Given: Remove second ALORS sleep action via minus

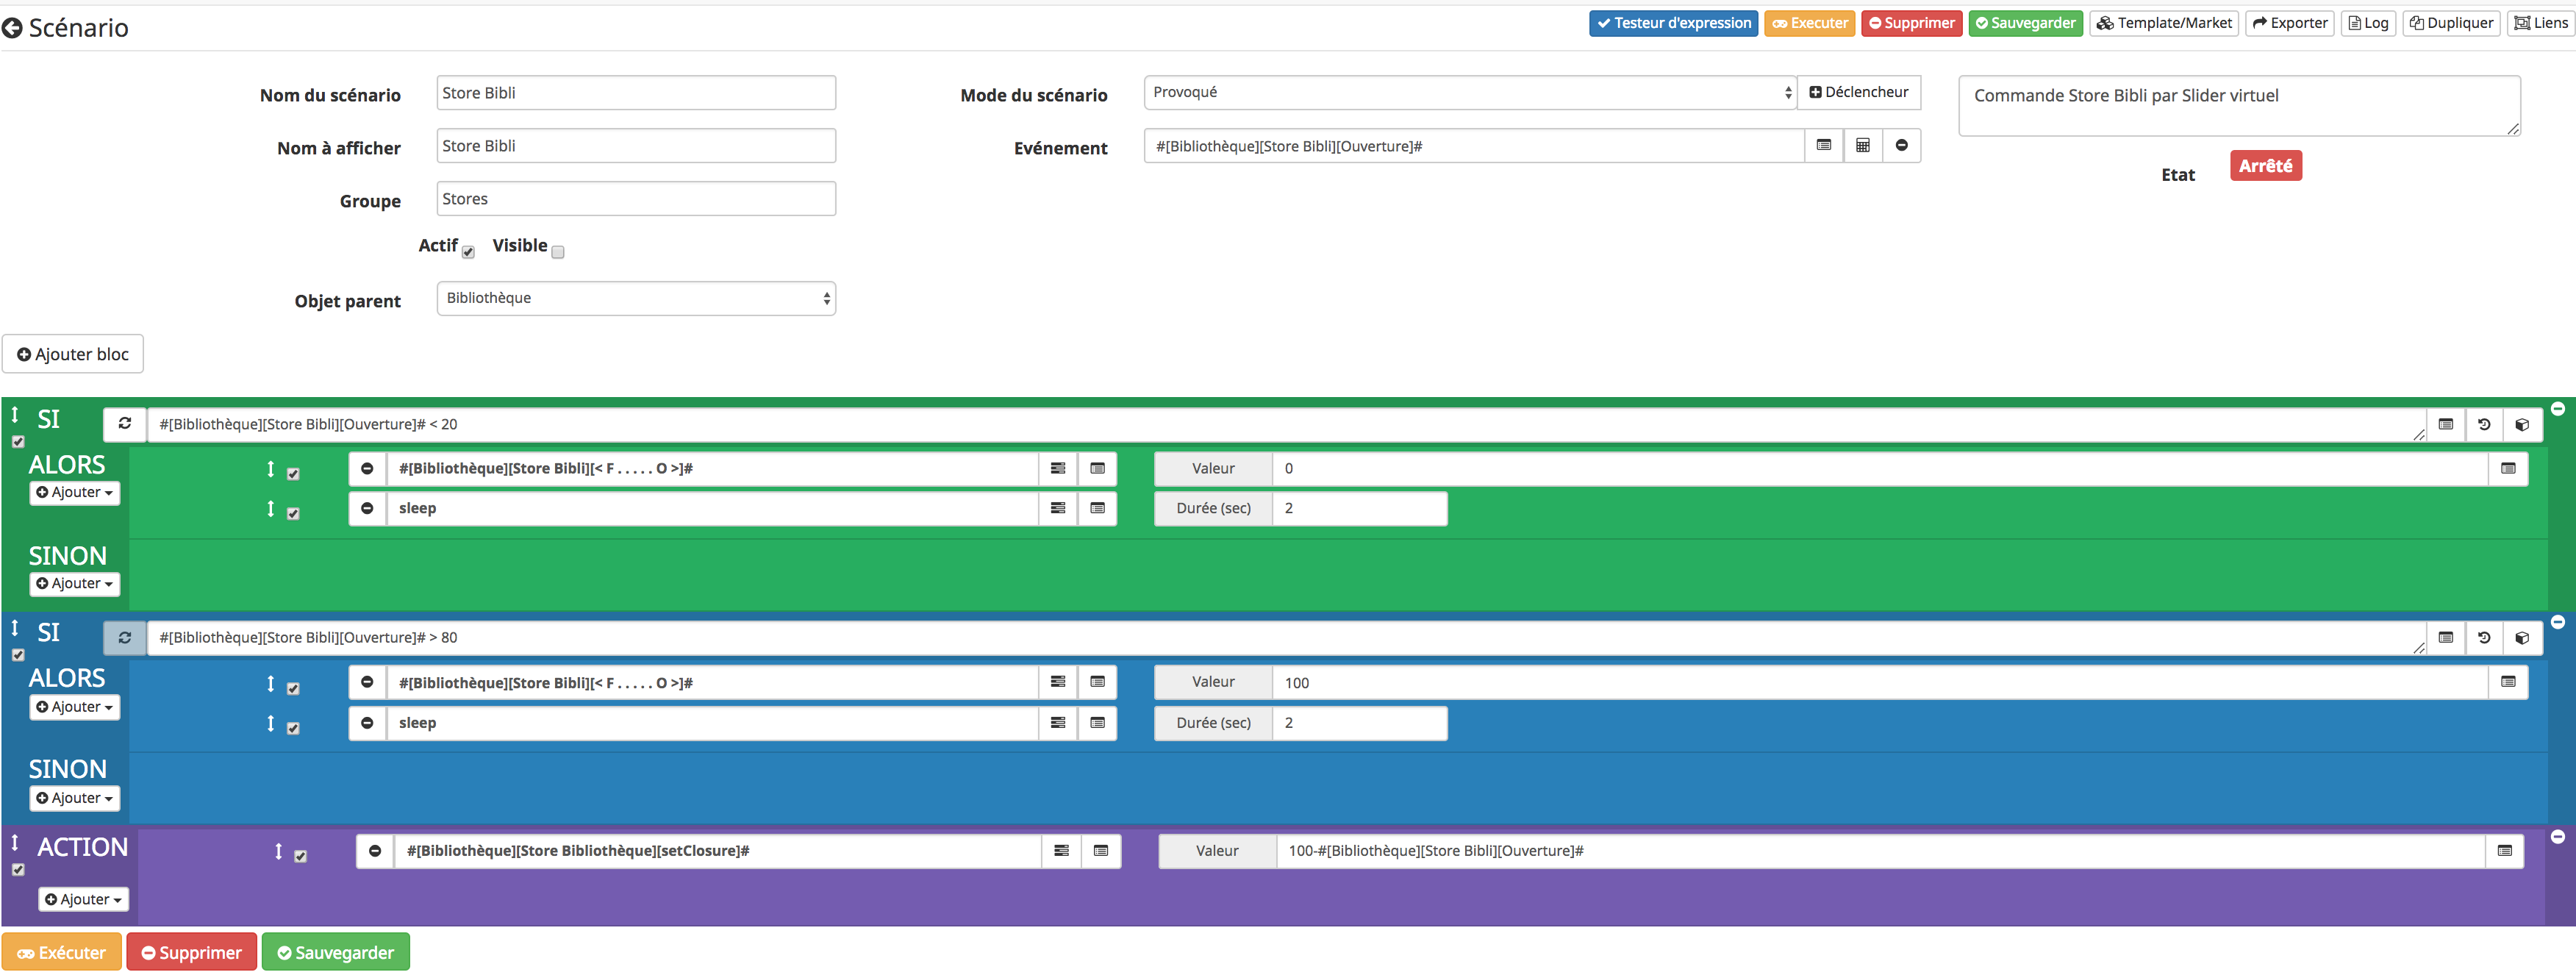Looking at the screenshot, I should coord(367,723).
